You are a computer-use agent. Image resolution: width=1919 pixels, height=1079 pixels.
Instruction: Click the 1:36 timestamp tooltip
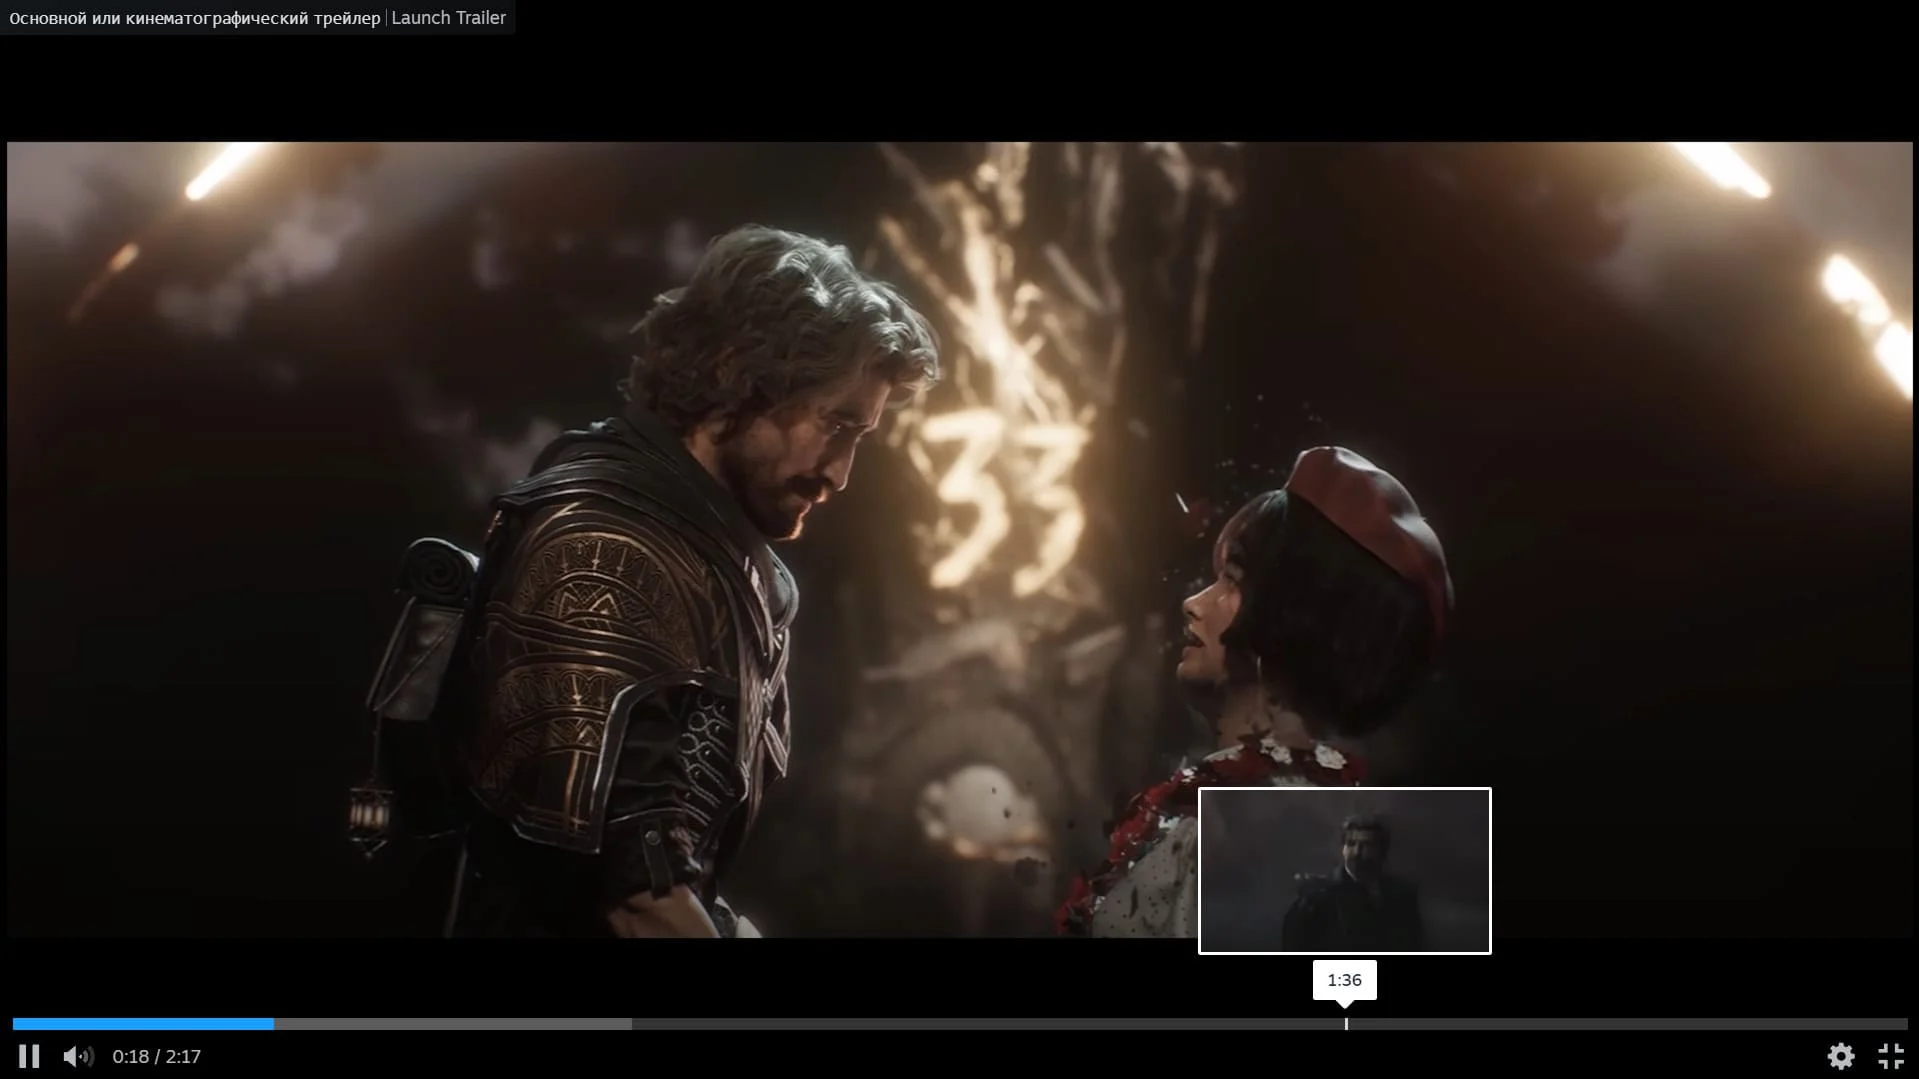click(x=1345, y=980)
